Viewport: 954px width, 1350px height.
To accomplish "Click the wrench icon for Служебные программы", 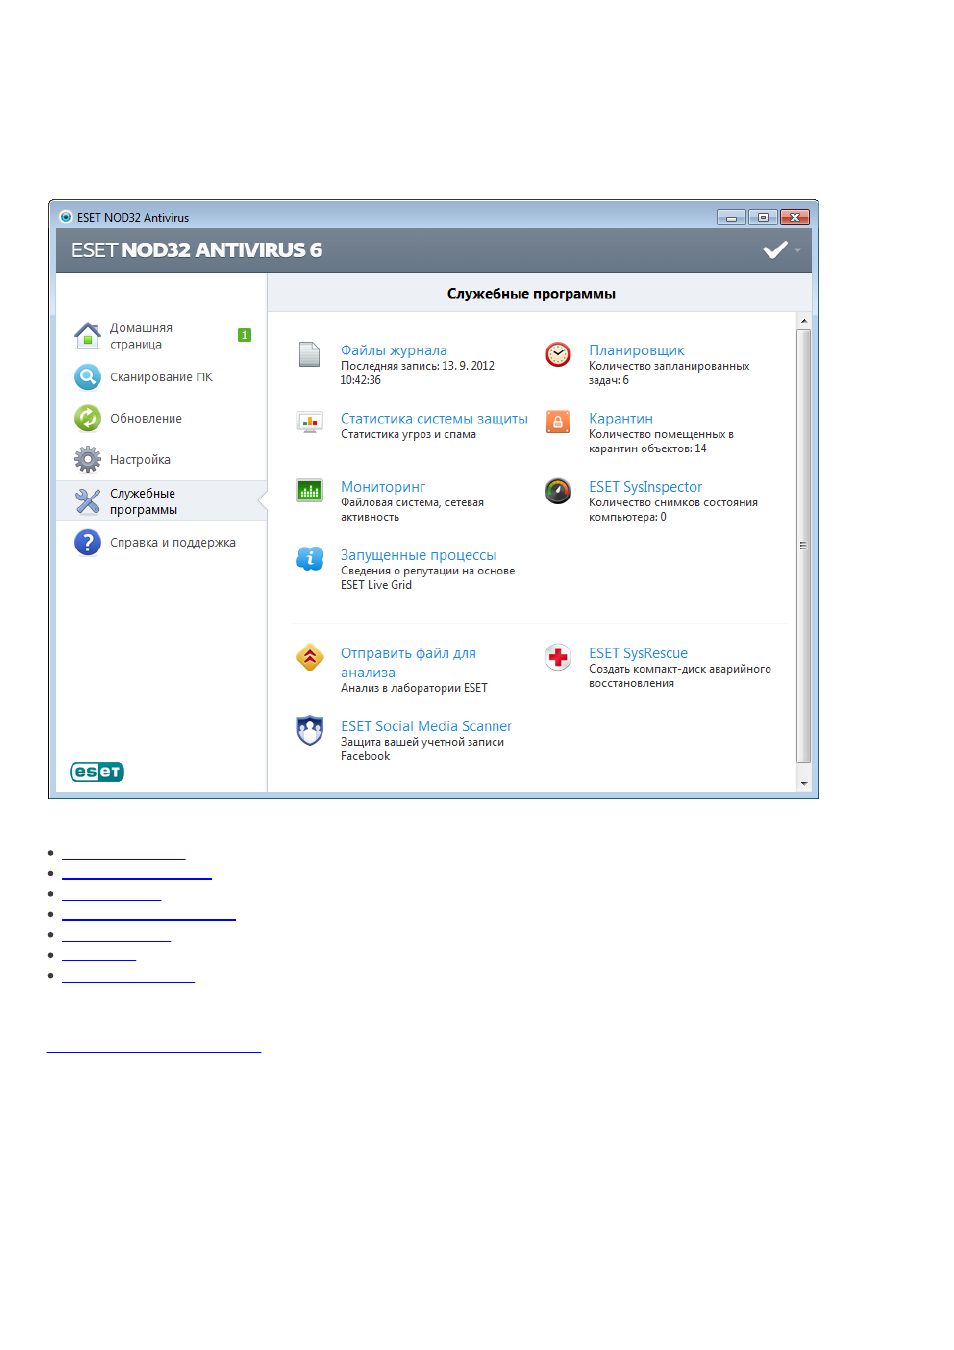I will click(87, 501).
